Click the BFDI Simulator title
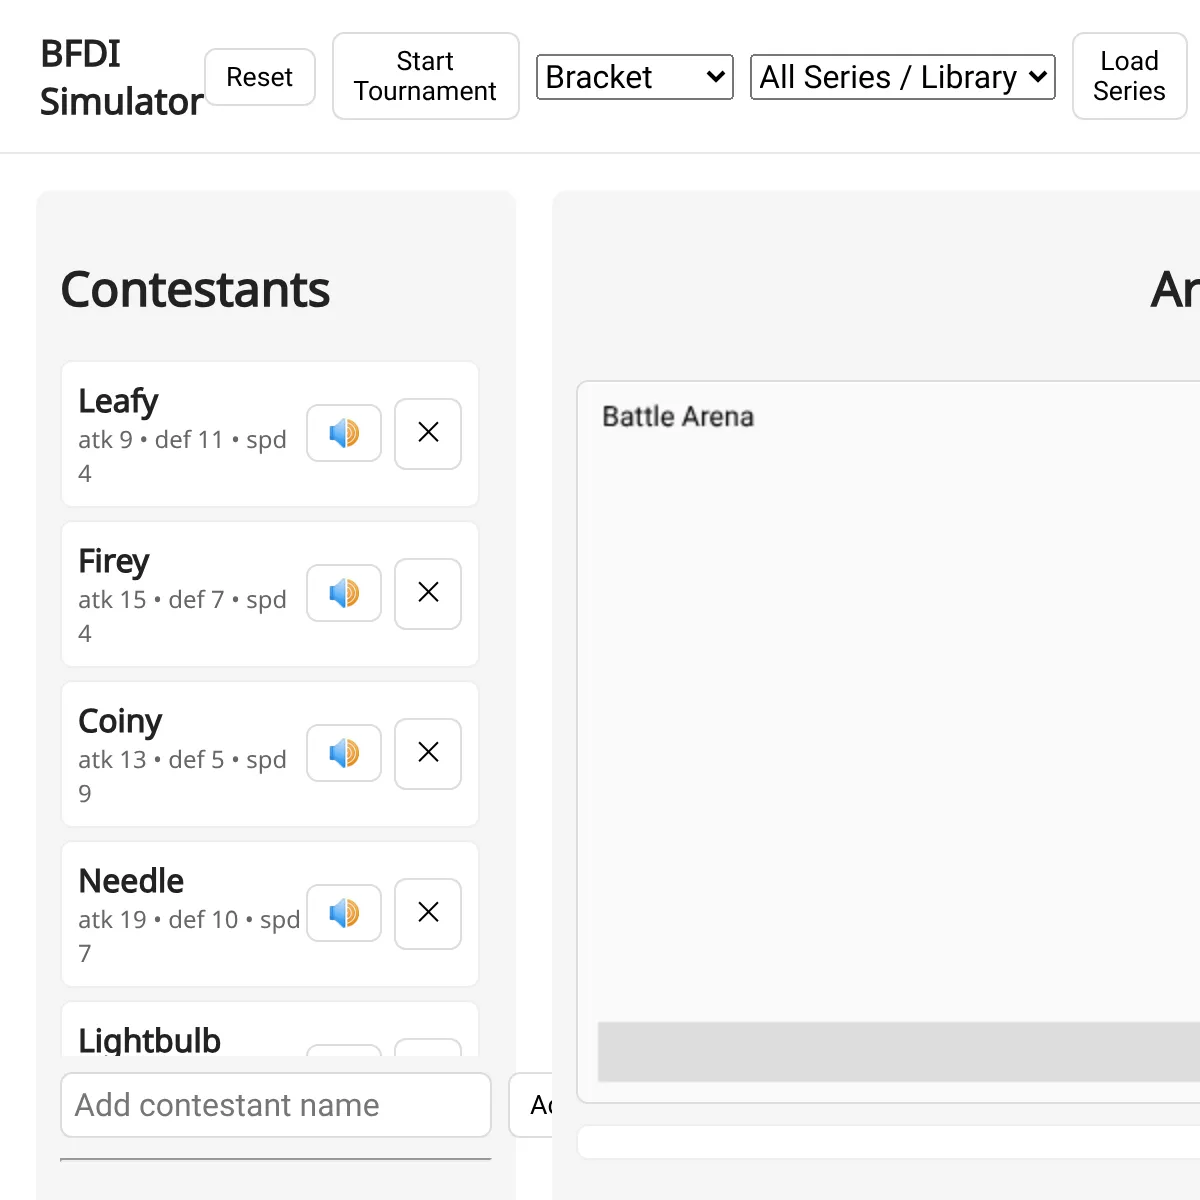The image size is (1200, 1200). [x=121, y=77]
